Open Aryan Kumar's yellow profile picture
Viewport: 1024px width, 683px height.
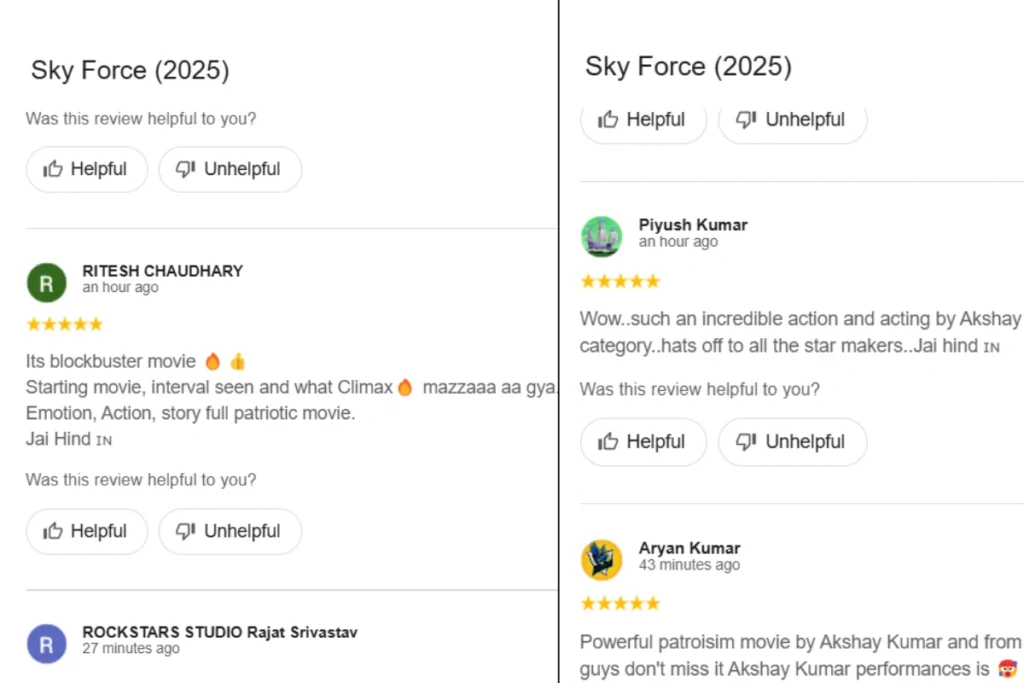[601, 560]
